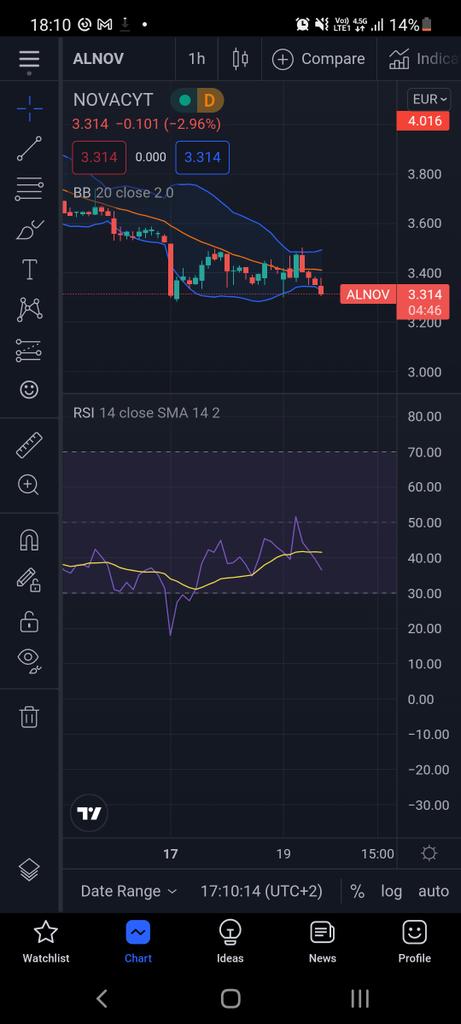The width and height of the screenshot is (461, 1024).
Task: Toggle percent scale mode
Action: (357, 891)
